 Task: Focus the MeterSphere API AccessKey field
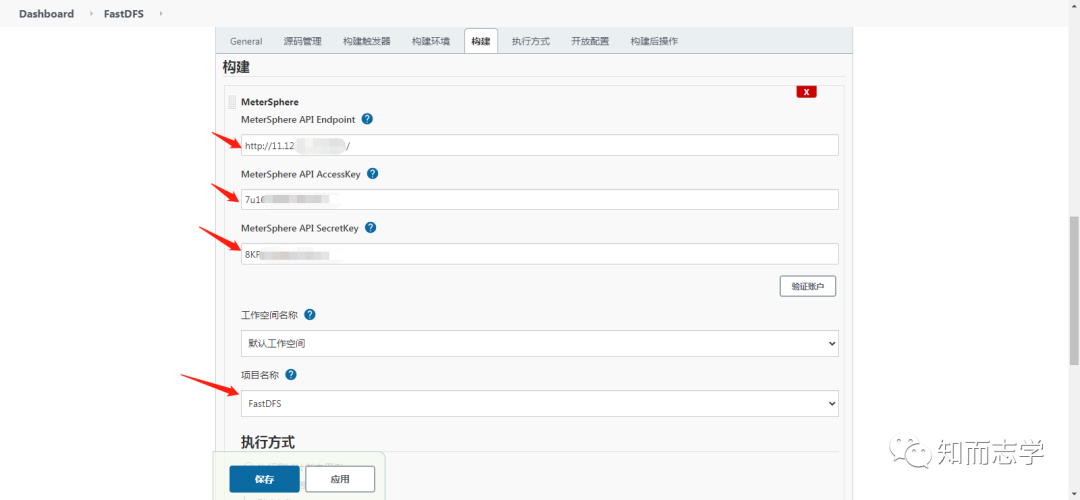click(539, 200)
